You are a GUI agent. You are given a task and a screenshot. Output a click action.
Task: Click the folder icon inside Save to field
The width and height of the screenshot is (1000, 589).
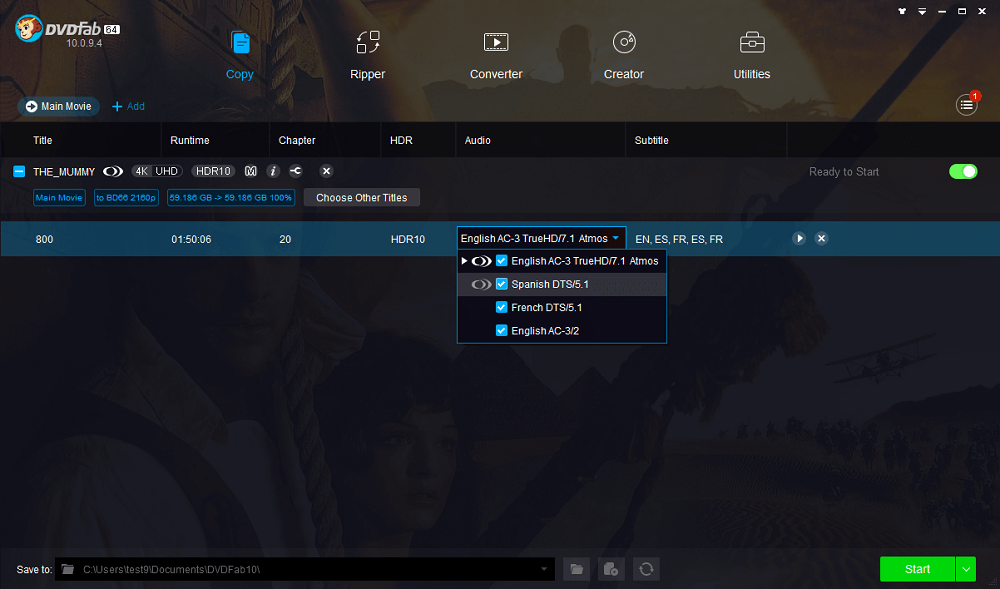pyautogui.click(x=68, y=569)
